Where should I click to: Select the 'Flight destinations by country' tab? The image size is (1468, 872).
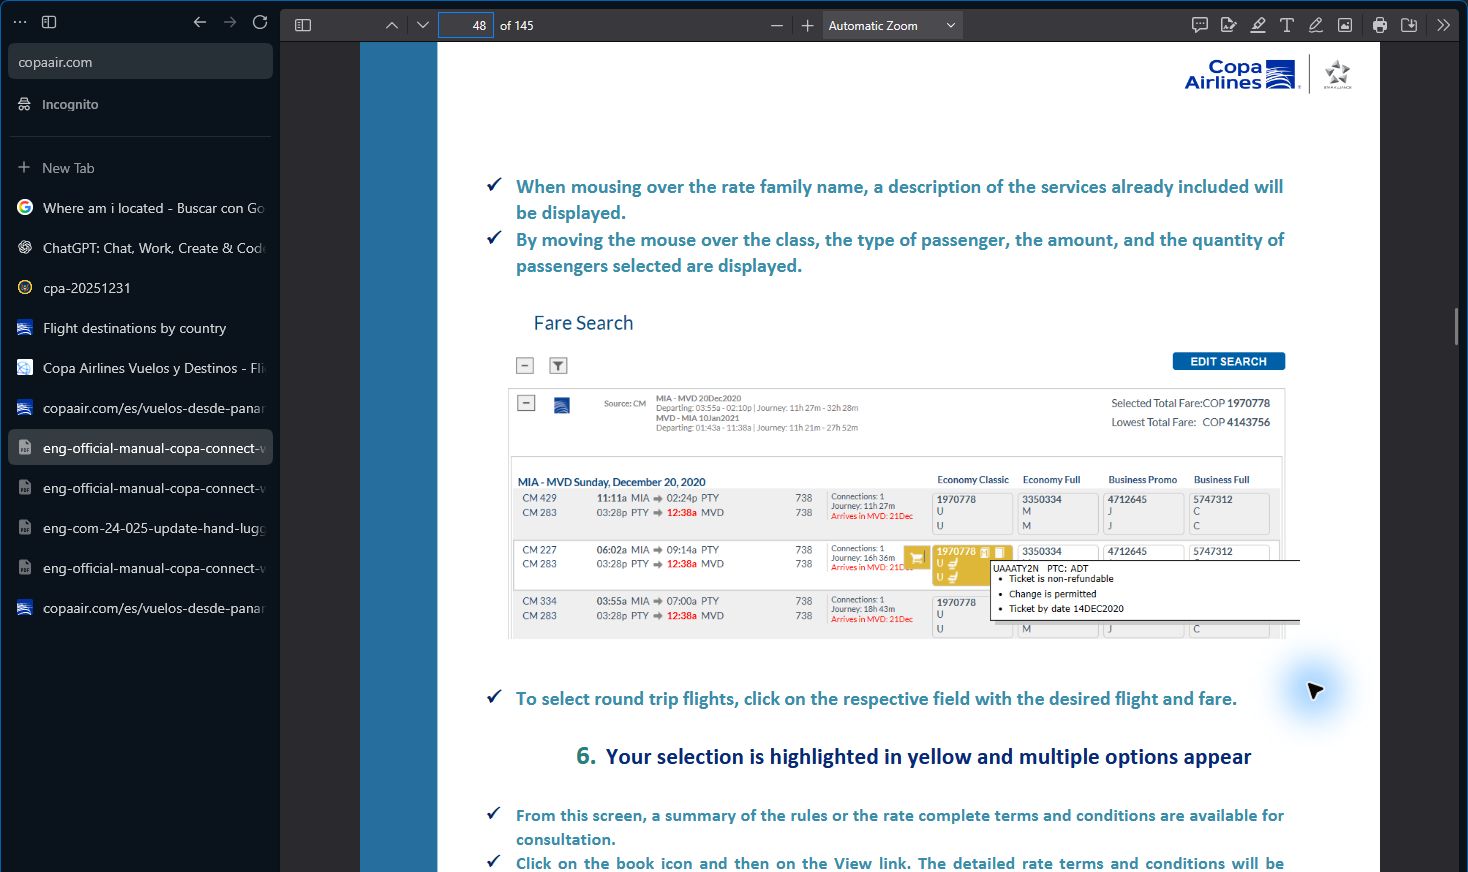140,328
